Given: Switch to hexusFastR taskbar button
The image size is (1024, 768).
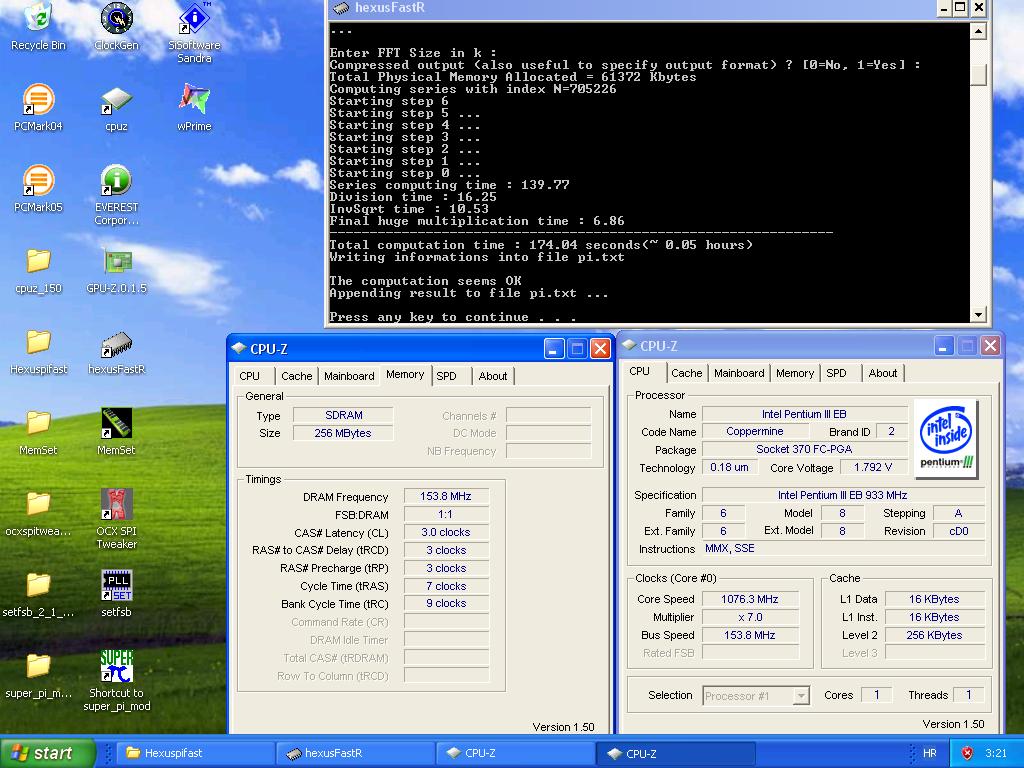Looking at the screenshot, I should [x=355, y=753].
